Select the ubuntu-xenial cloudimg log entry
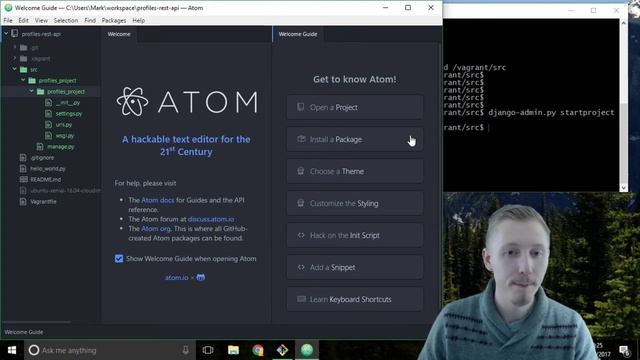This screenshot has width=640, height=360. pos(65,191)
